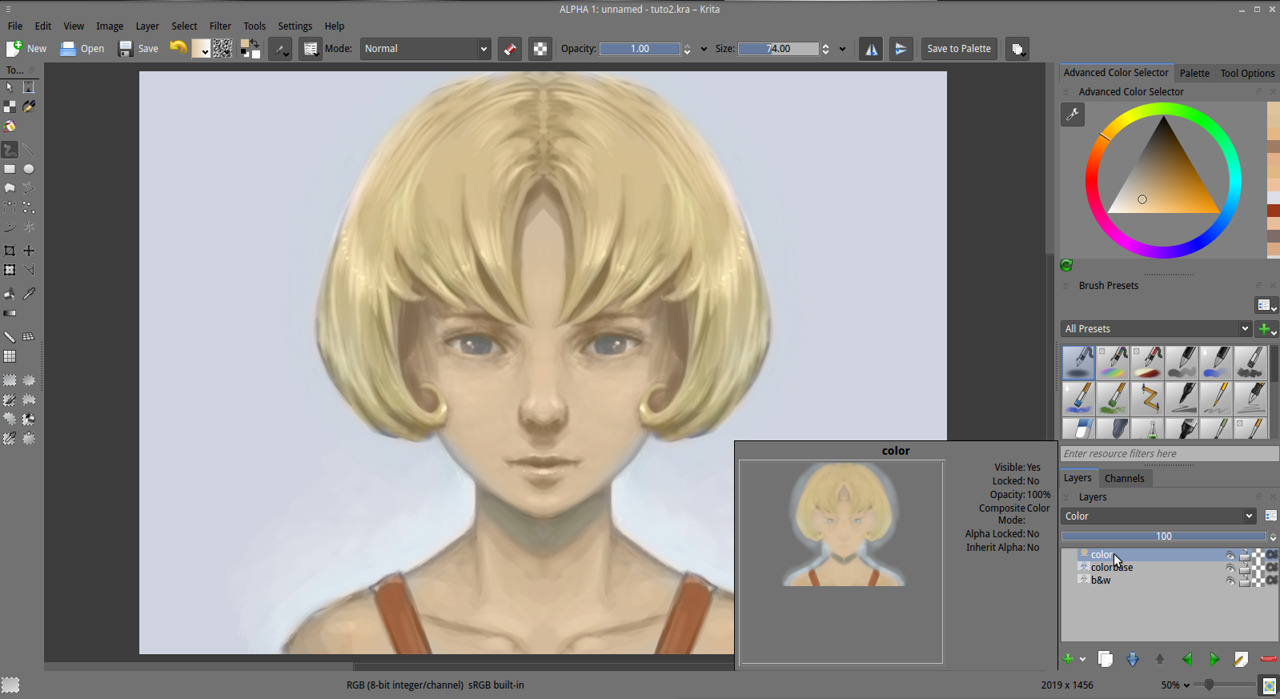Image resolution: width=1280 pixels, height=699 pixels.
Task: Switch to the Channels tab
Action: (x=1125, y=478)
